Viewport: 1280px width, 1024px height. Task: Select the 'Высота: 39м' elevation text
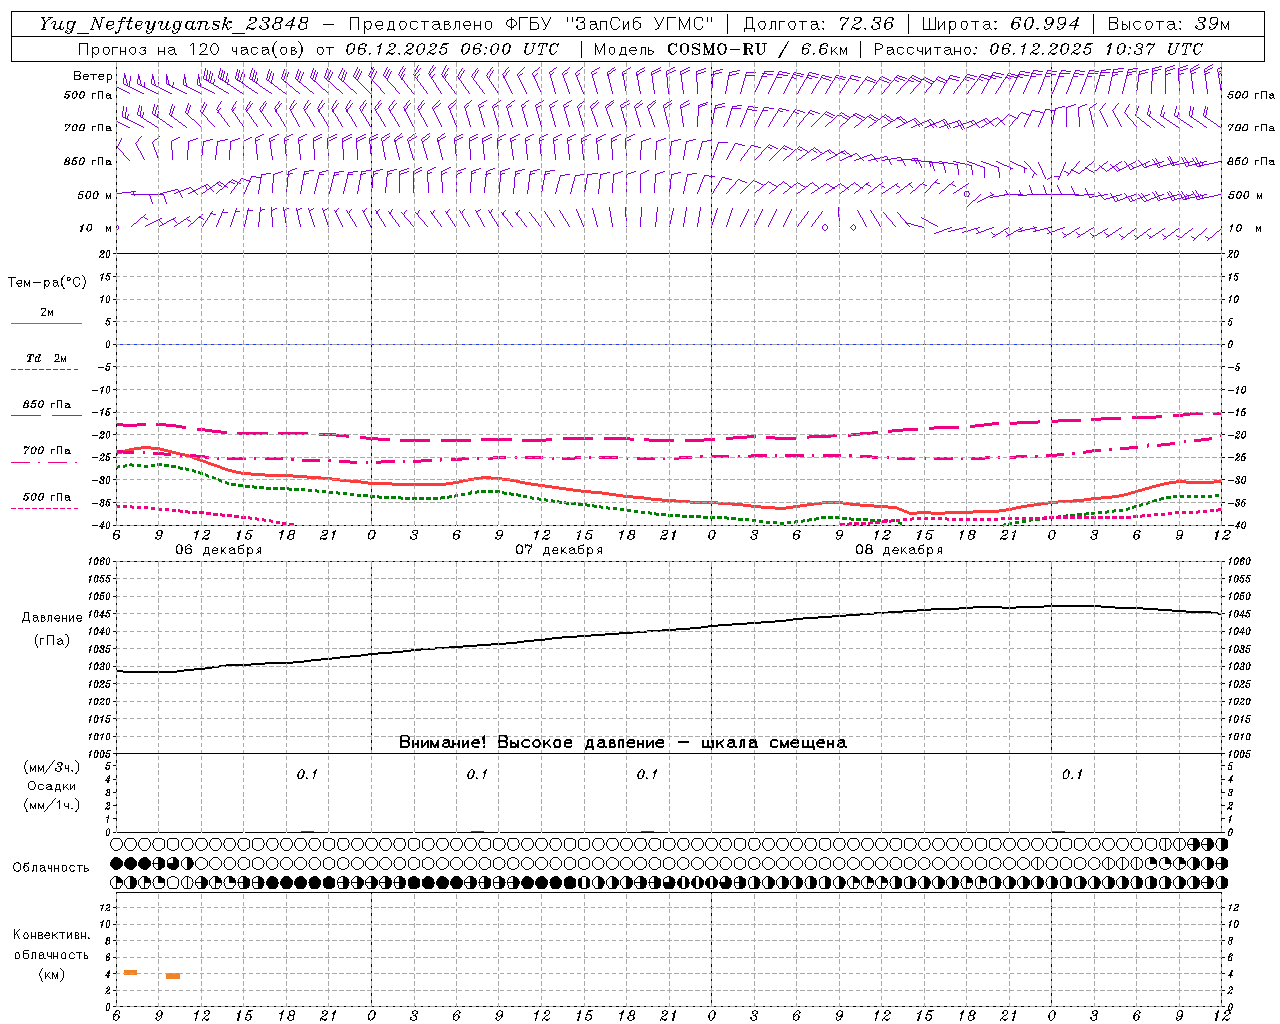coord(1168,24)
